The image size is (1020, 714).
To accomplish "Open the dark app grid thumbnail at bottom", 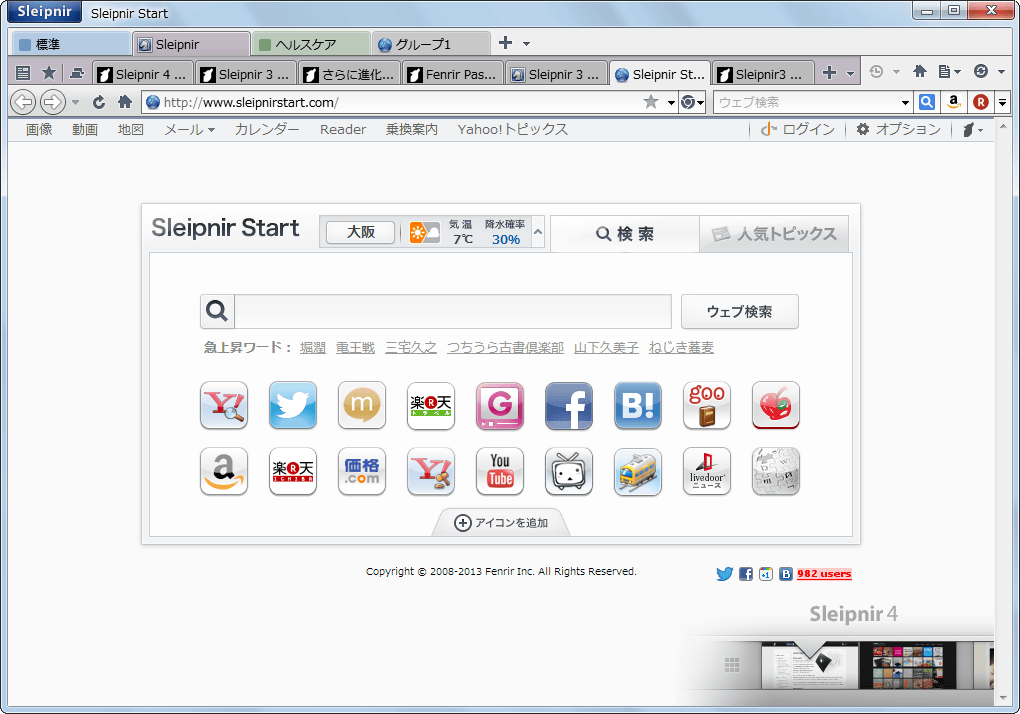I will point(908,665).
